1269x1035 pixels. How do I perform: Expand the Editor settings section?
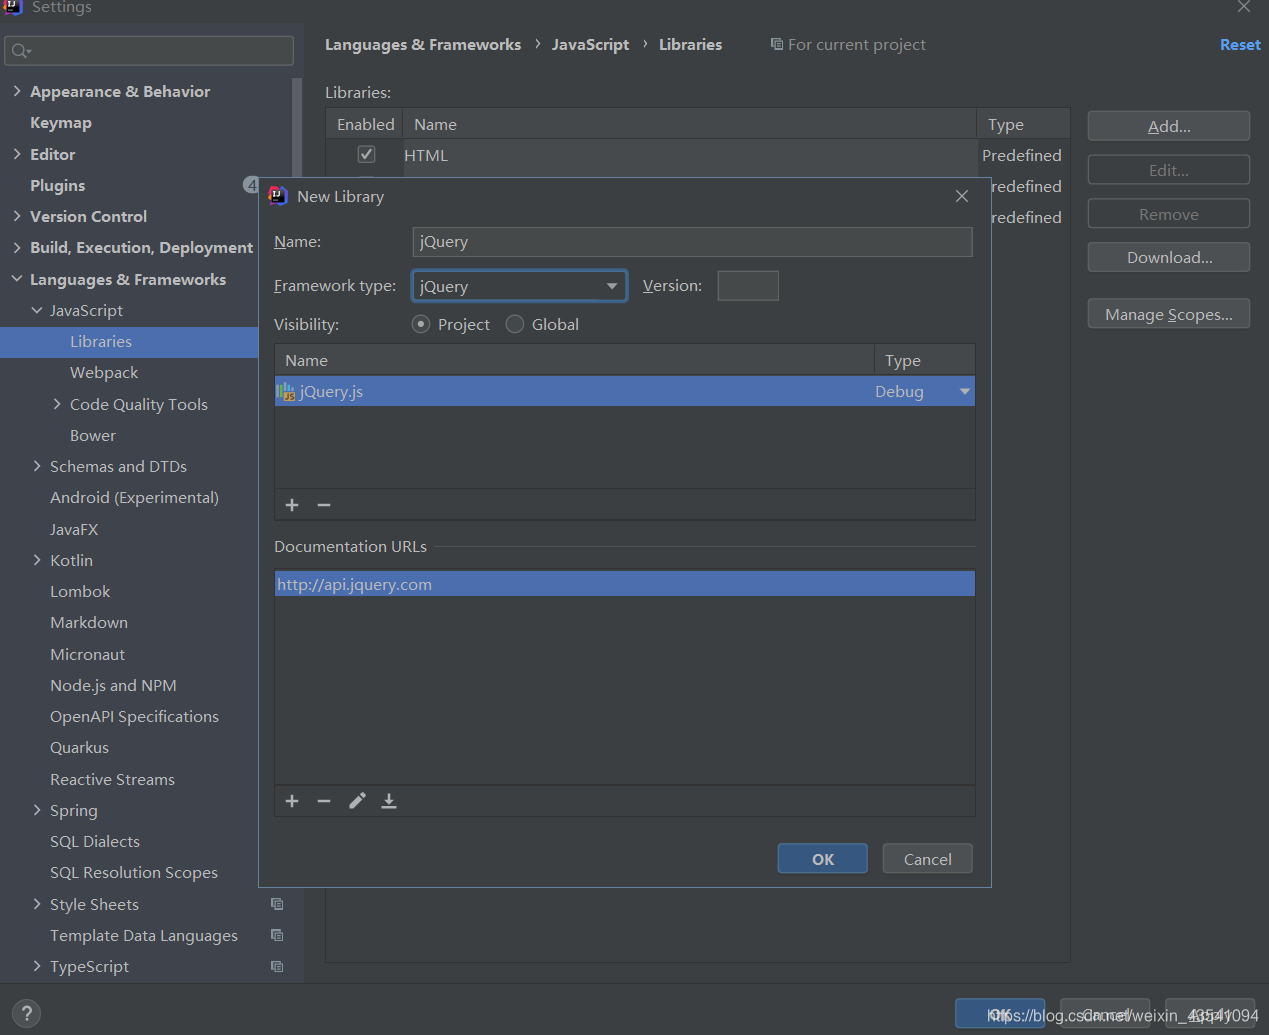(17, 154)
